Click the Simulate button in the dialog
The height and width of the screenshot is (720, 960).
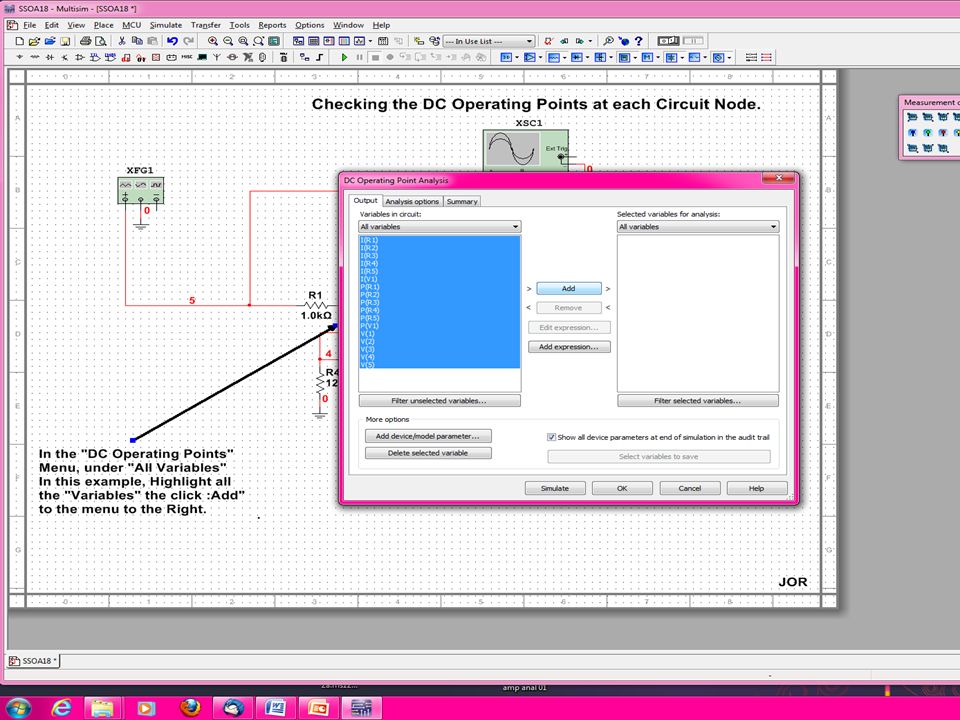point(555,488)
